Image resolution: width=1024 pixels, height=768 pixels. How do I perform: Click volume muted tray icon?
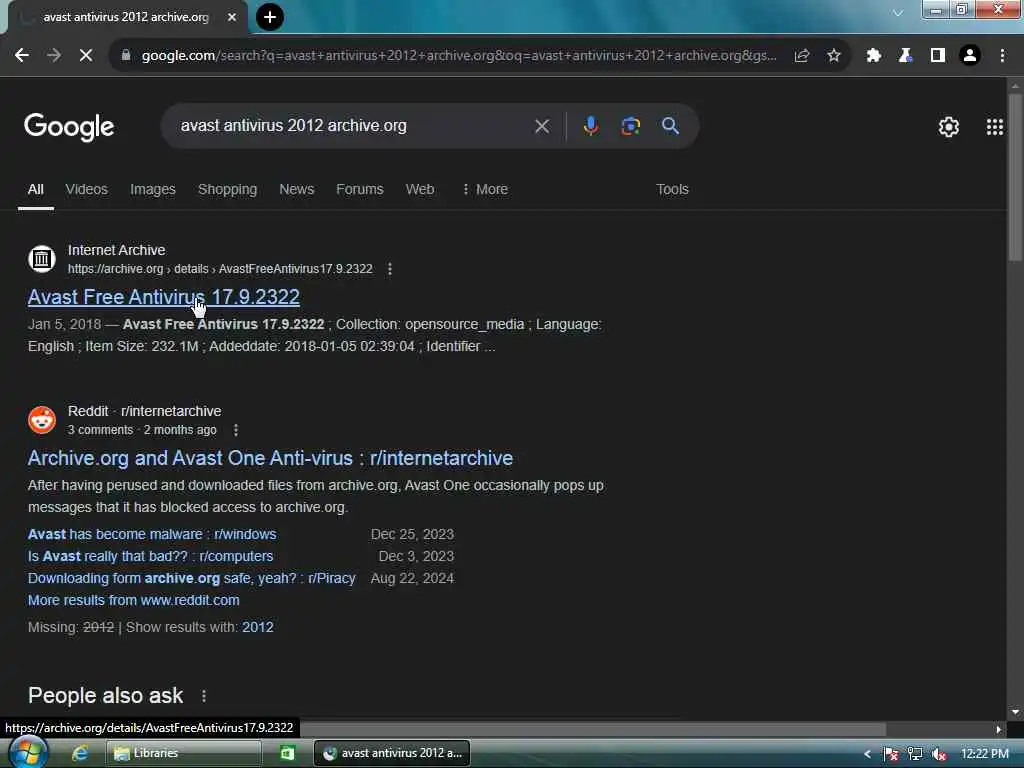tap(939, 754)
